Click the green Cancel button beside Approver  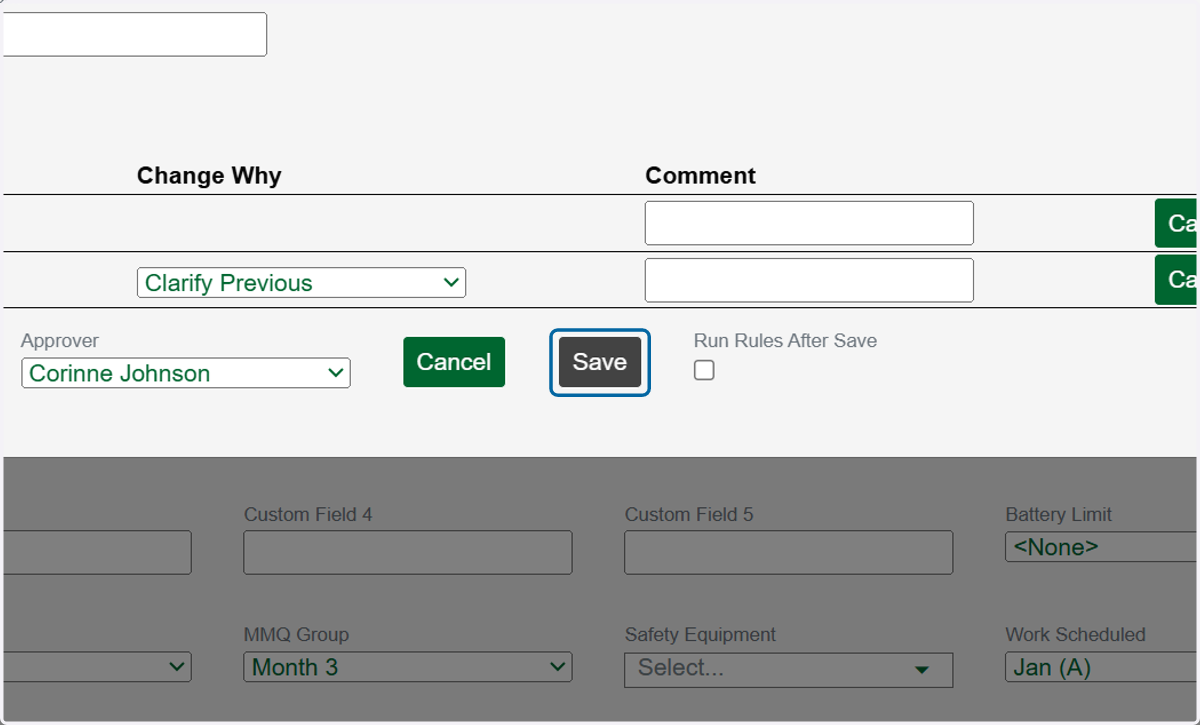tap(454, 362)
